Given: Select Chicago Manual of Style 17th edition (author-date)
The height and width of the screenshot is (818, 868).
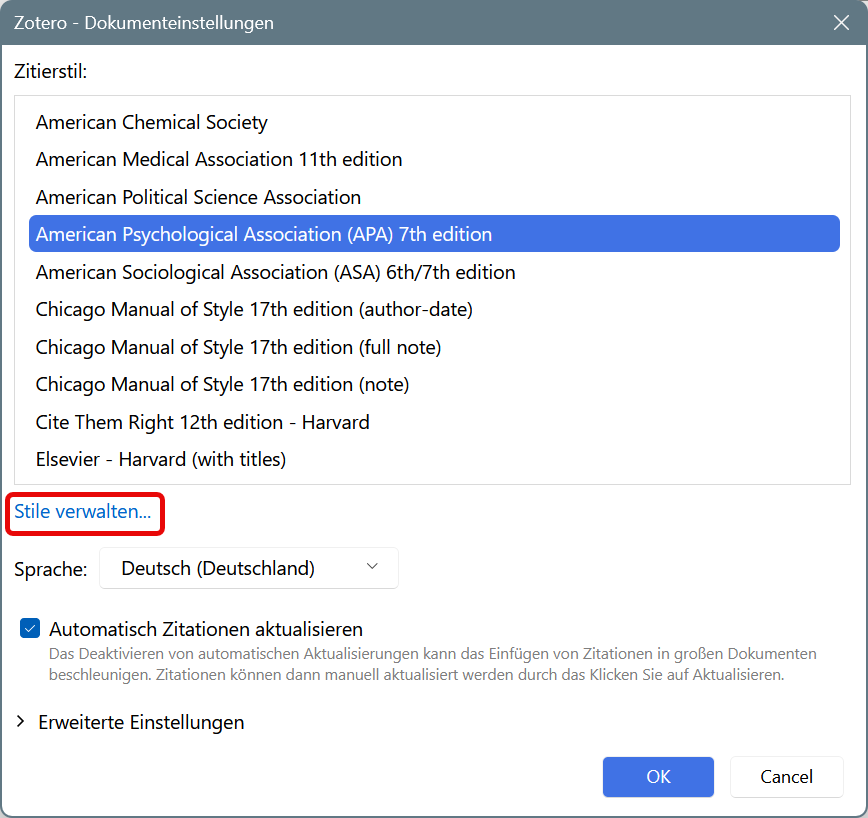Looking at the screenshot, I should point(434,309).
